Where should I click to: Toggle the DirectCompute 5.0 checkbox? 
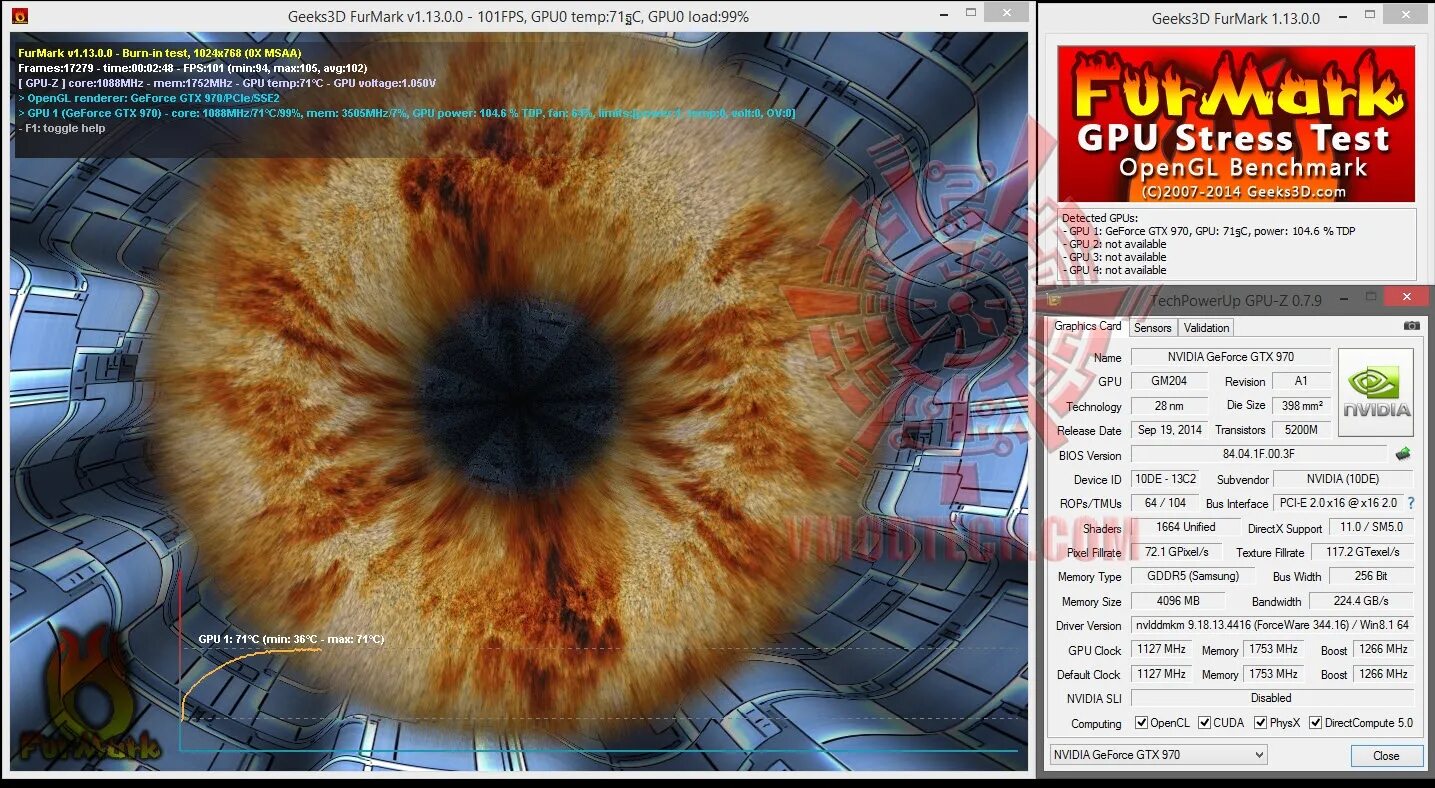point(1316,723)
